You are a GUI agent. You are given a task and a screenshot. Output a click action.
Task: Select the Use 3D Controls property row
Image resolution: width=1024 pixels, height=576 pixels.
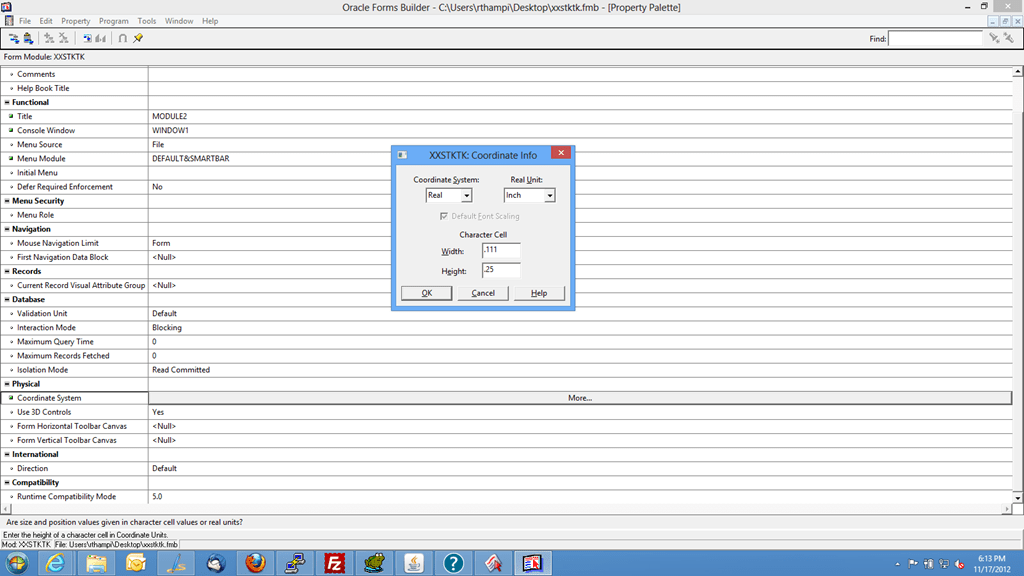(x=507, y=412)
